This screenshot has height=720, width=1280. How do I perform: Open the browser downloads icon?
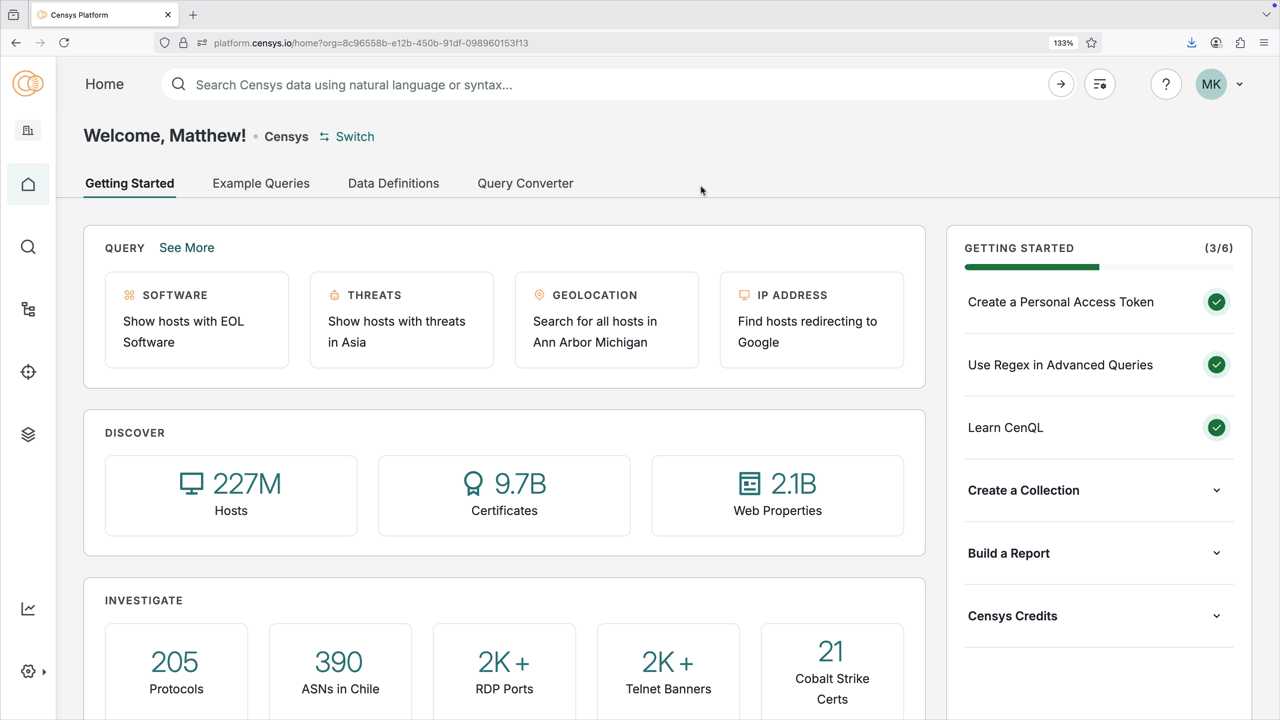[x=1192, y=43]
